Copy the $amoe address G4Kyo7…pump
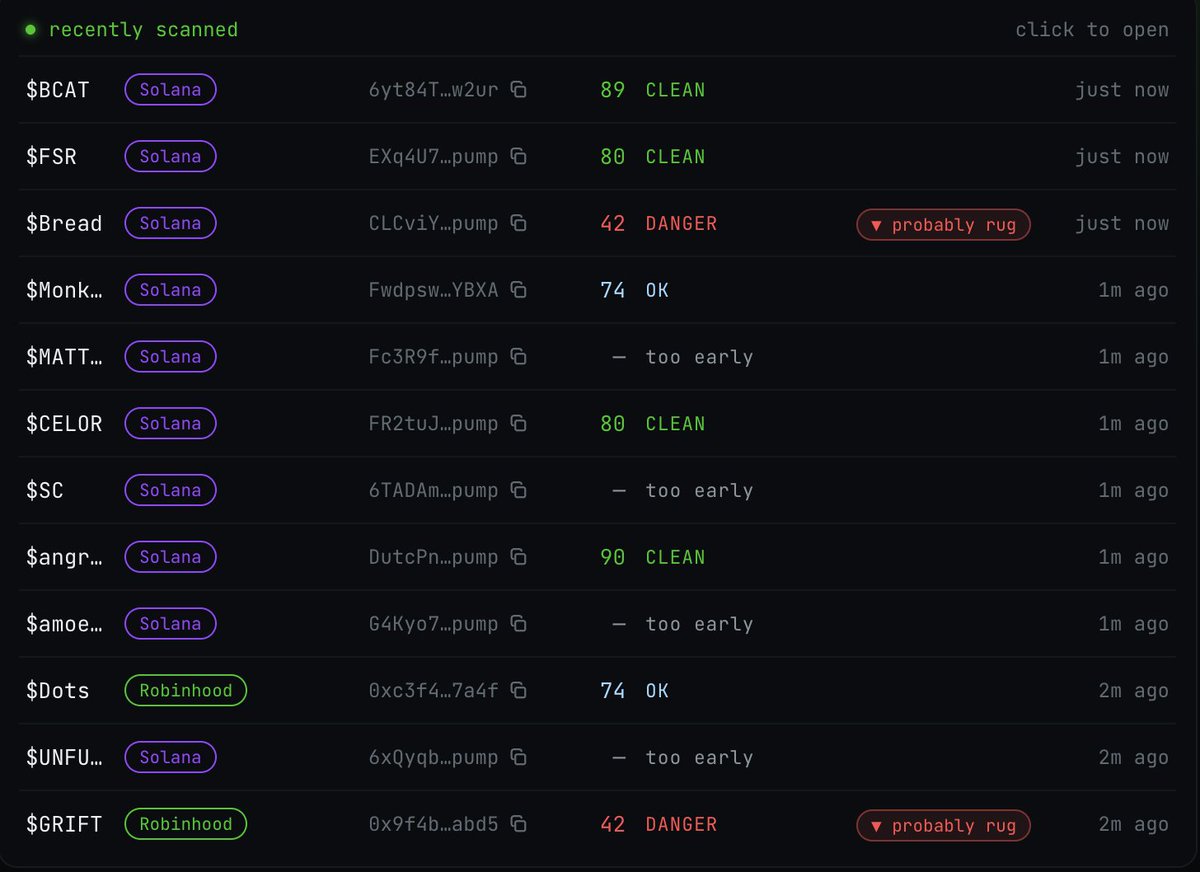1200x872 pixels. pos(518,623)
